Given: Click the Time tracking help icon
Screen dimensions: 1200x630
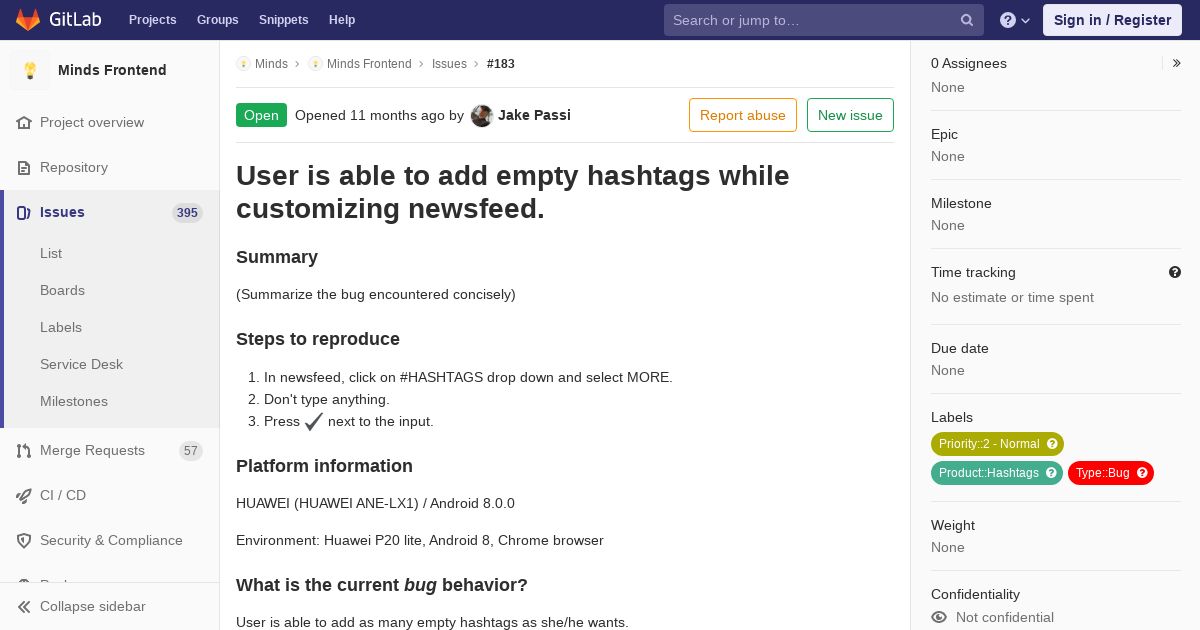Looking at the screenshot, I should (x=1175, y=272).
